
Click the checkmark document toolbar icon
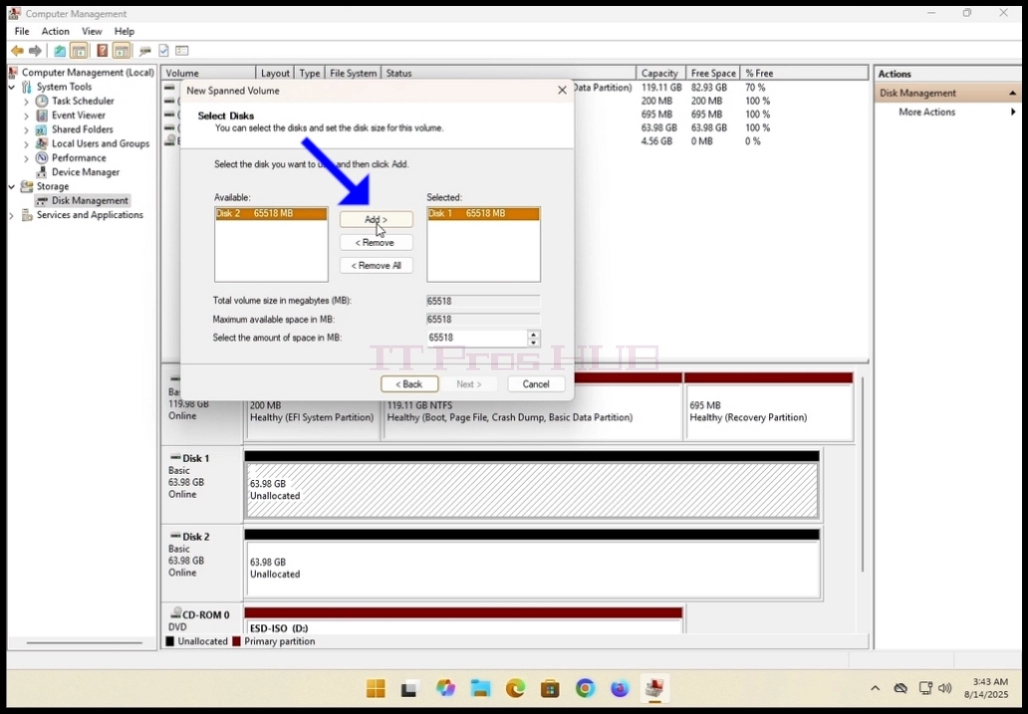click(x=163, y=50)
